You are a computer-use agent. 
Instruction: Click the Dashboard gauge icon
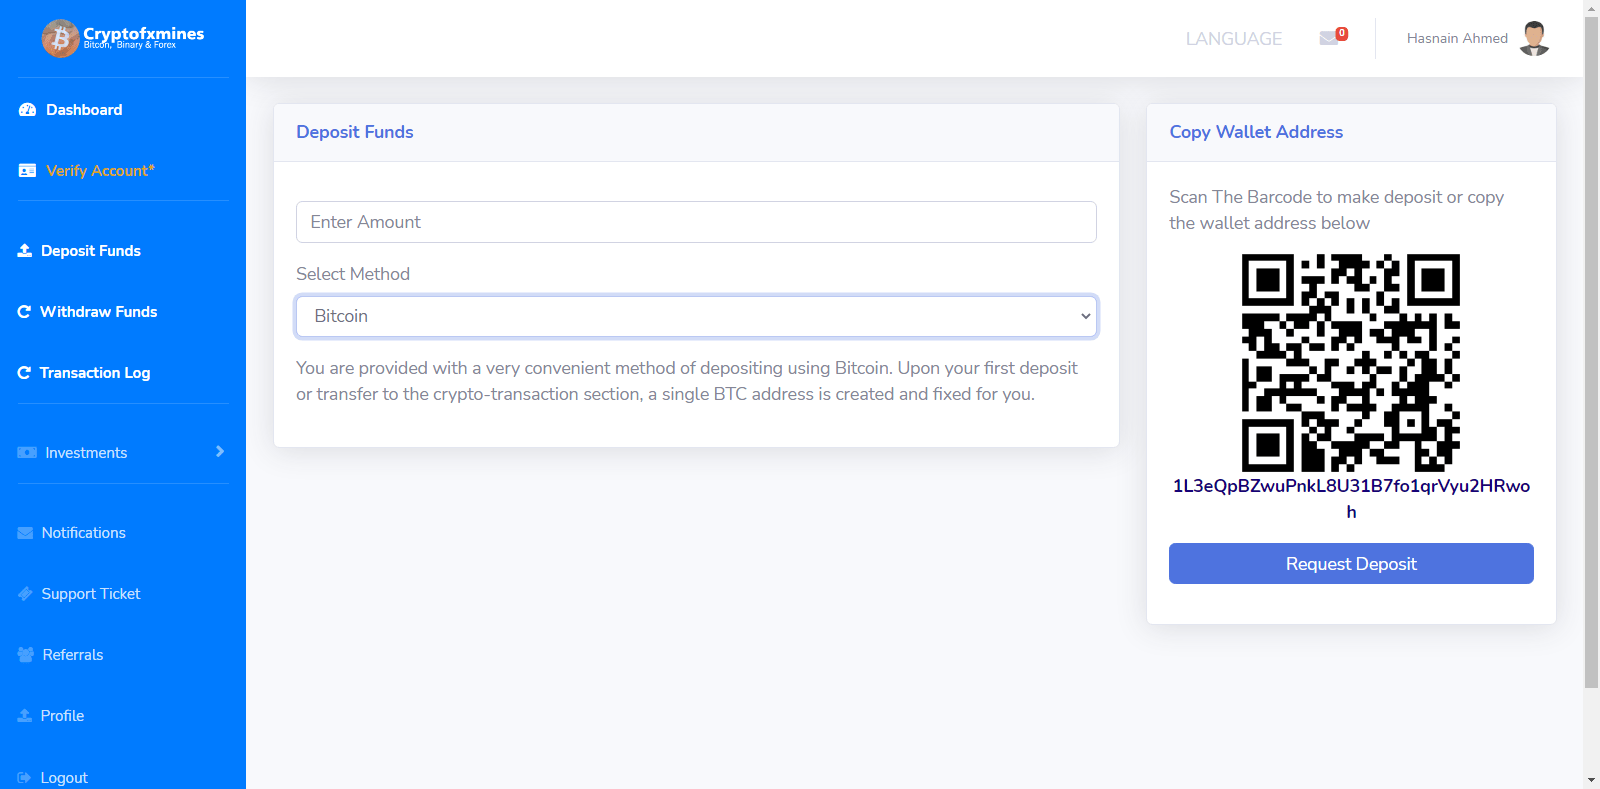click(27, 110)
